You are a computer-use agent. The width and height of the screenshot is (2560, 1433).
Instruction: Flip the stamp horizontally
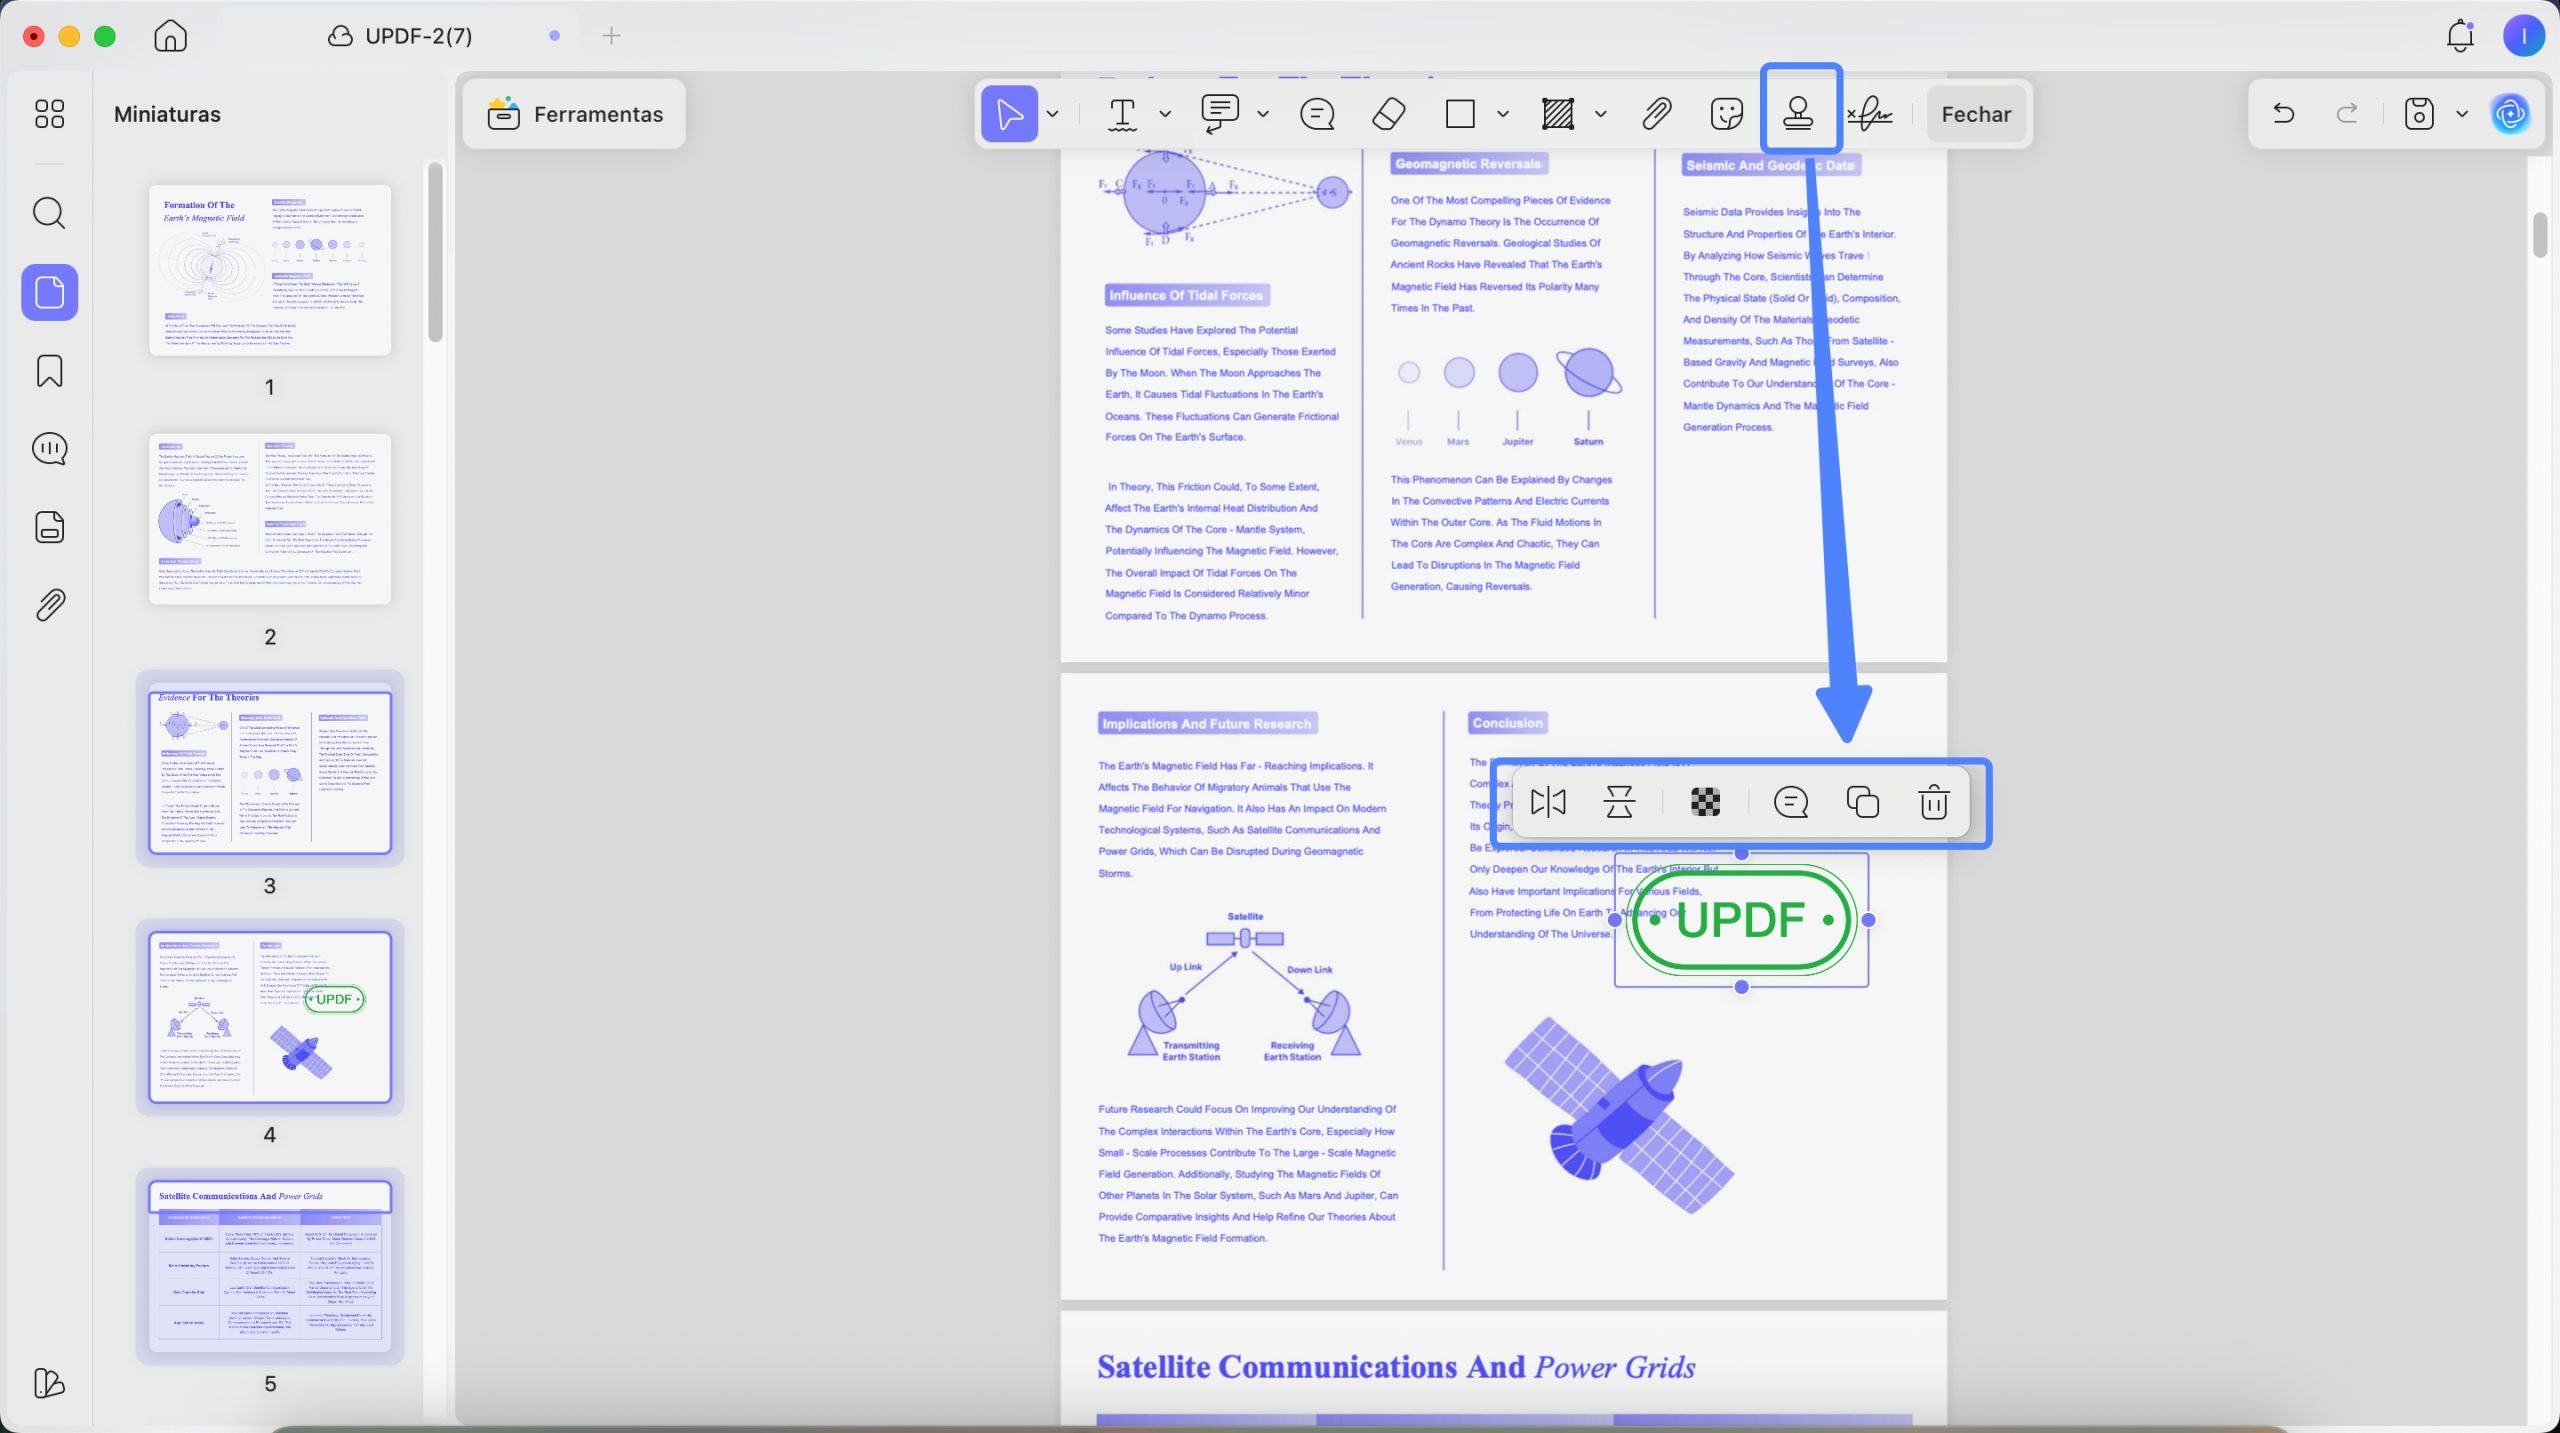pyautogui.click(x=1548, y=802)
